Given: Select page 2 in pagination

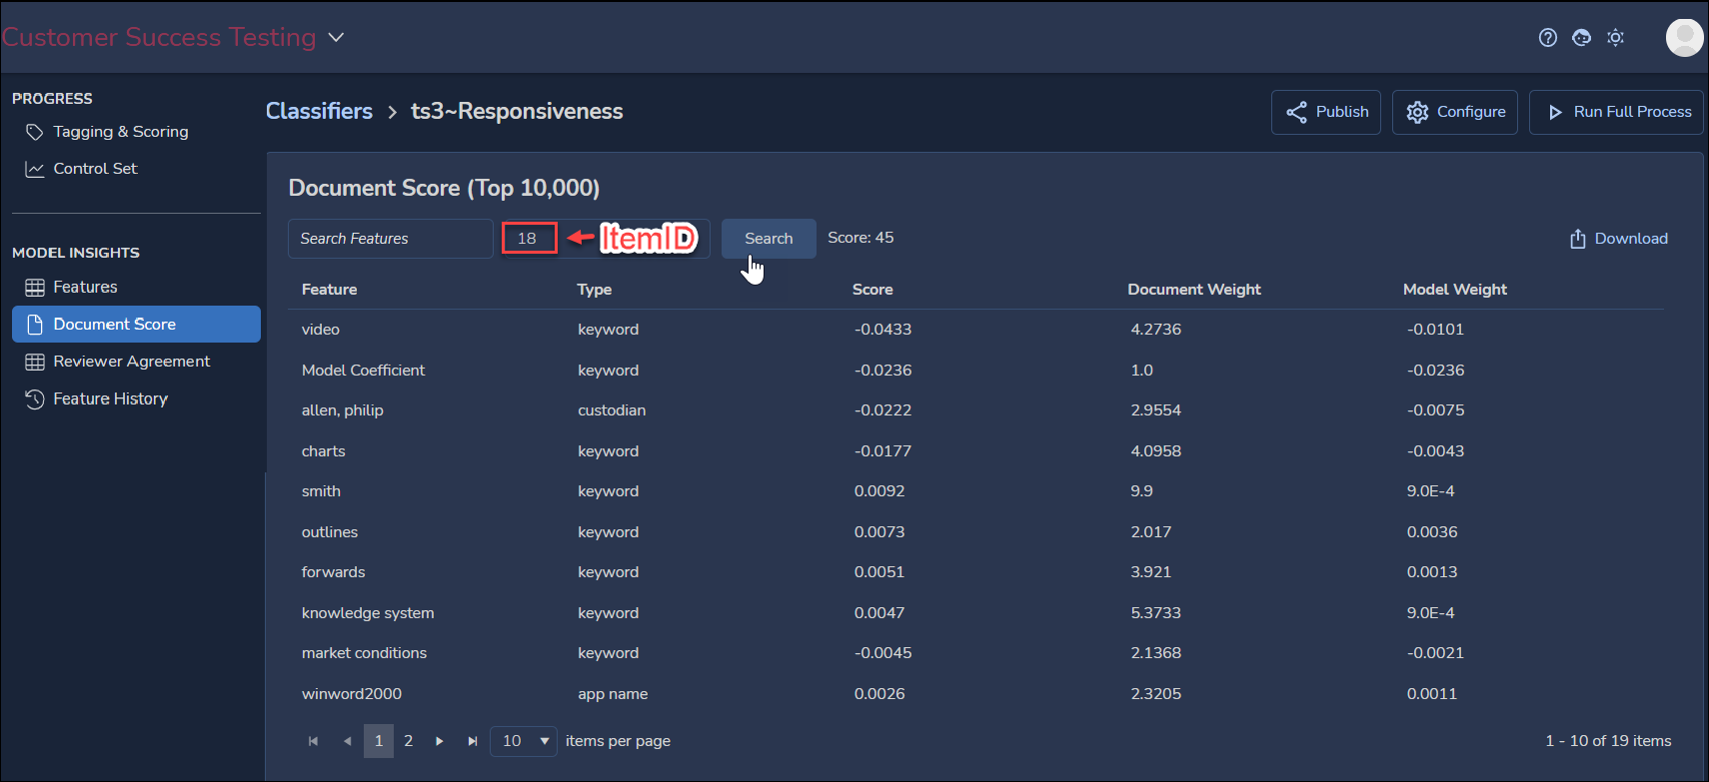Looking at the screenshot, I should (x=408, y=741).
